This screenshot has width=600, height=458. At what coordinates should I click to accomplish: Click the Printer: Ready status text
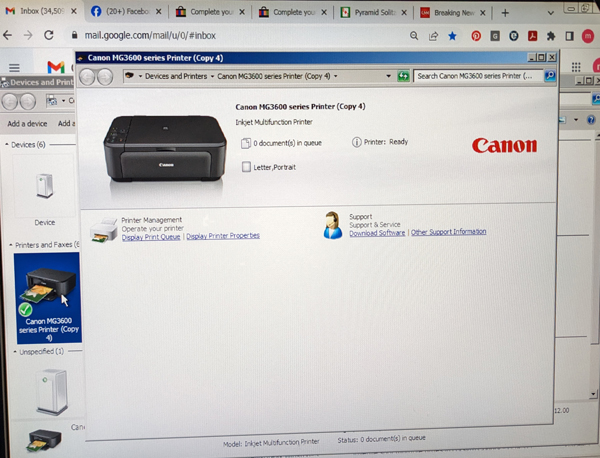pyautogui.click(x=386, y=142)
